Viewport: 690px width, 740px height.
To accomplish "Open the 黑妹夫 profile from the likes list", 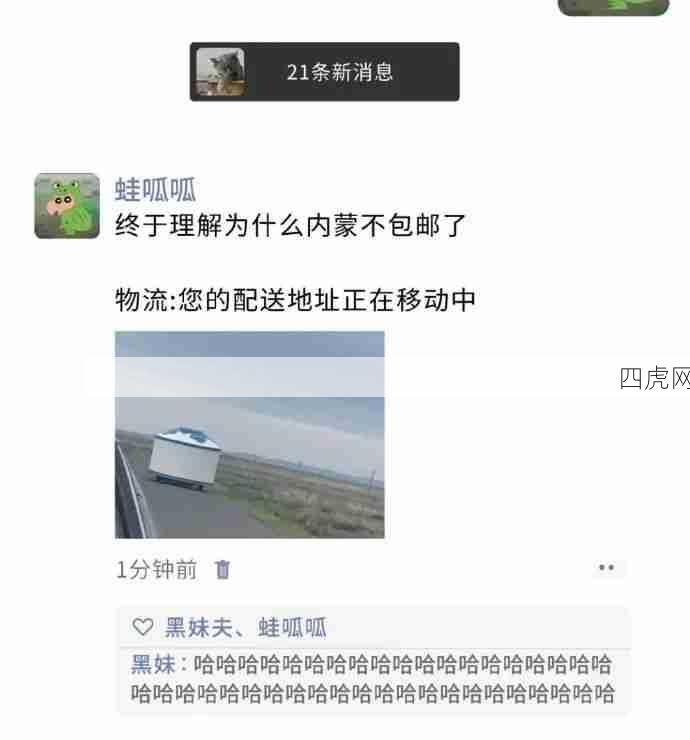I will click(198, 628).
